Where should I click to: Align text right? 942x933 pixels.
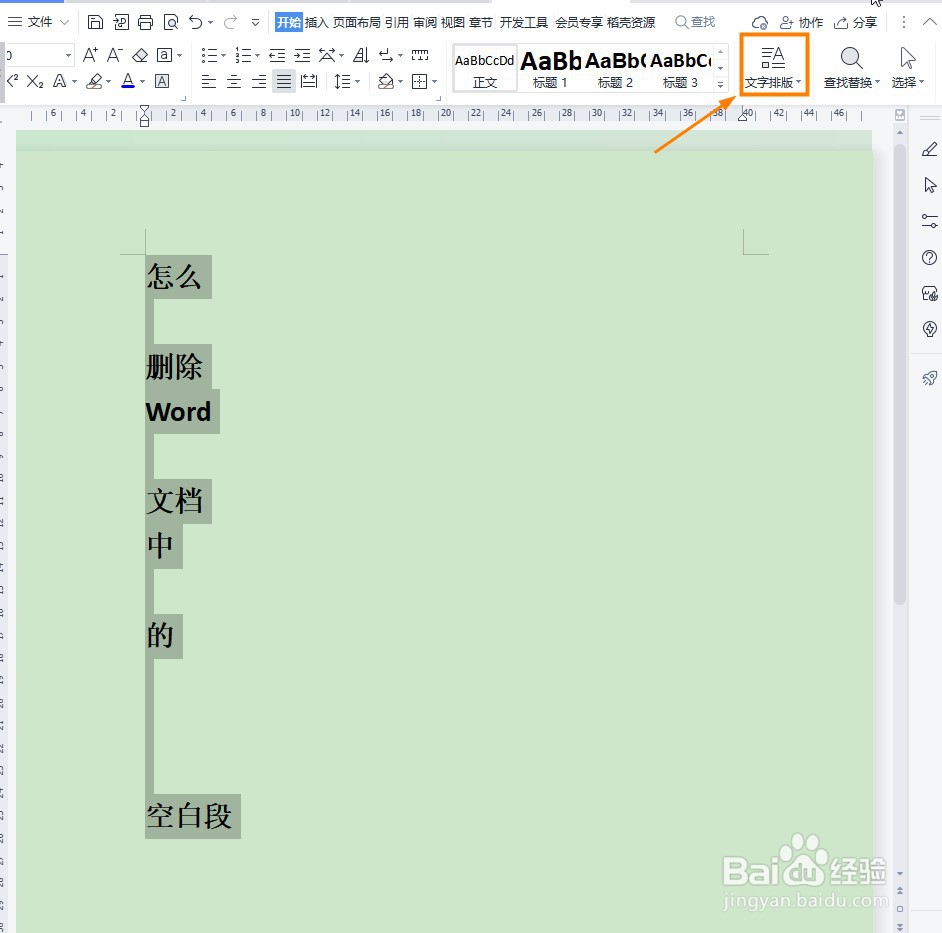(258, 81)
